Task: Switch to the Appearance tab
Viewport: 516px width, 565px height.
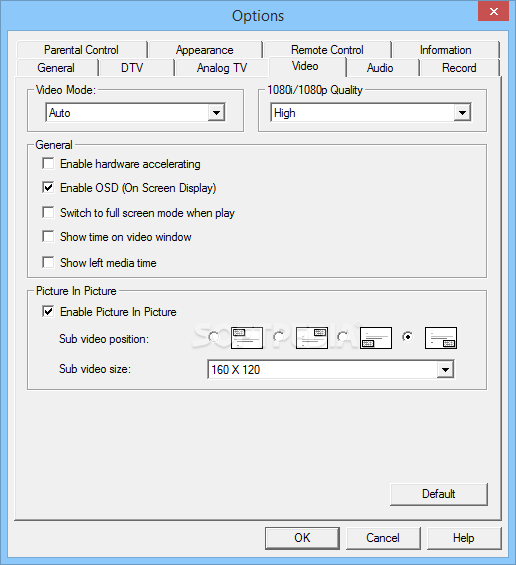Action: pyautogui.click(x=205, y=50)
